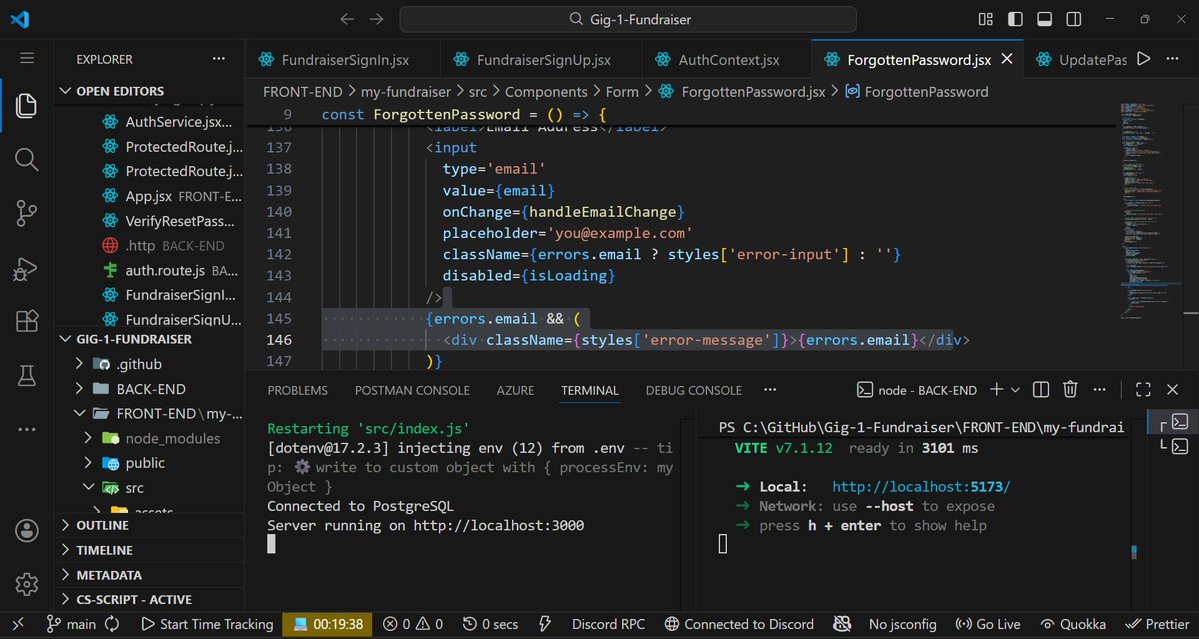
Task: Toggle the secondary side bar visibility
Action: [1074, 19]
